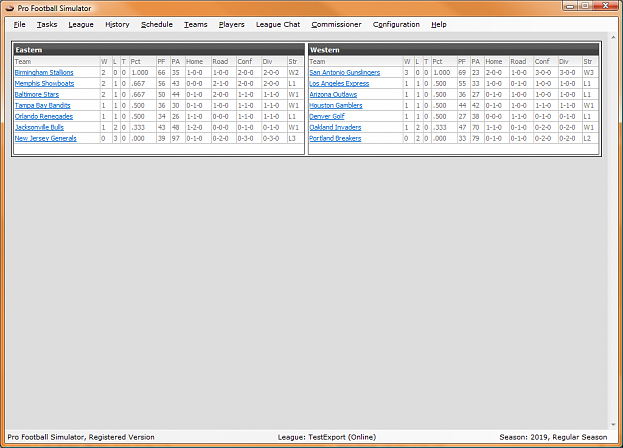Open the Schedule menu
The height and width of the screenshot is (448, 623).
[157, 24]
